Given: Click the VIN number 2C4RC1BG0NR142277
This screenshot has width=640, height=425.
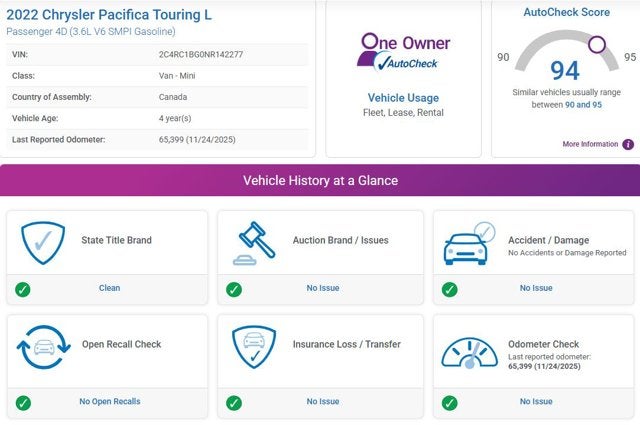Looking at the screenshot, I should click(x=200, y=54).
